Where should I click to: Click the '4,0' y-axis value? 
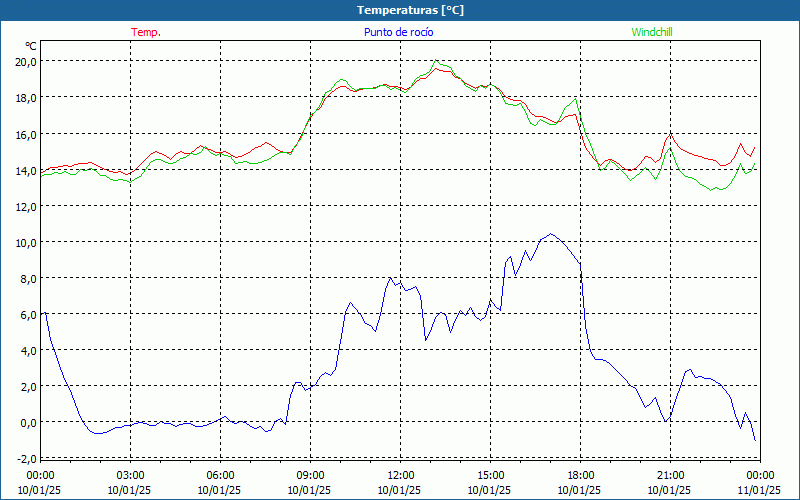[28, 351]
